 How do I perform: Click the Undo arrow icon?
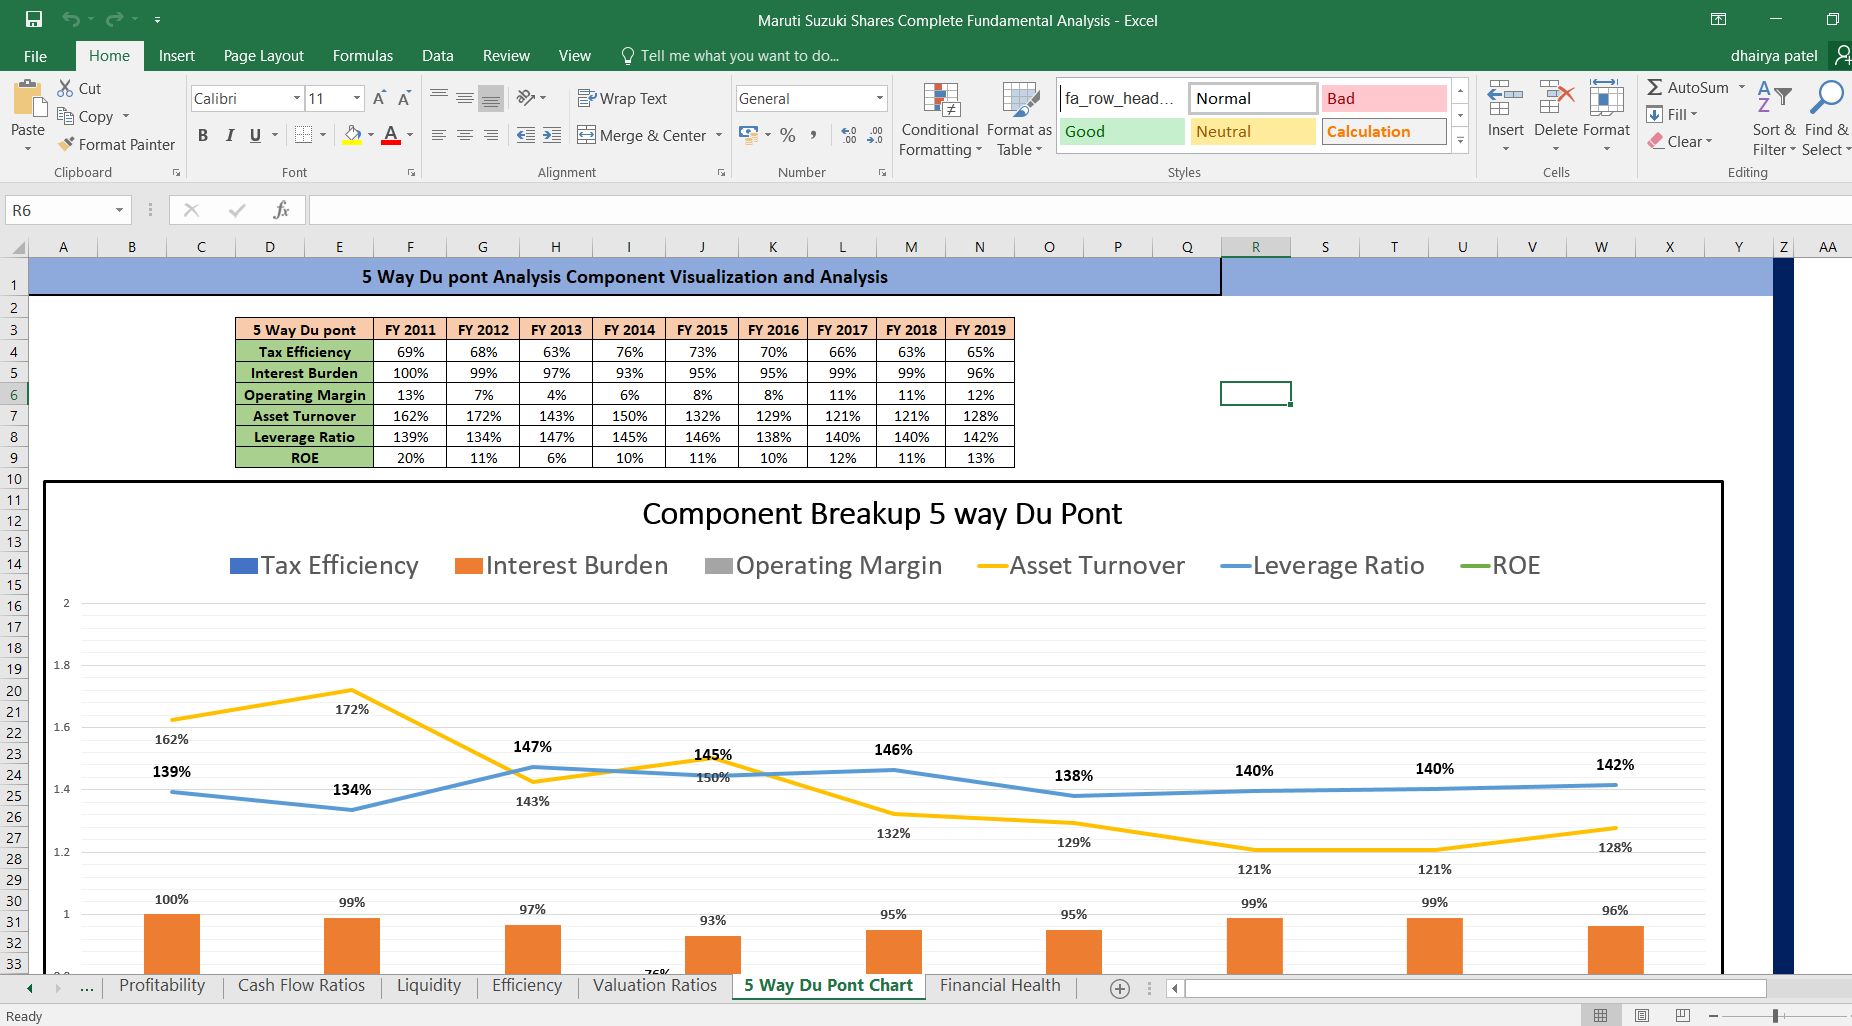coord(70,19)
